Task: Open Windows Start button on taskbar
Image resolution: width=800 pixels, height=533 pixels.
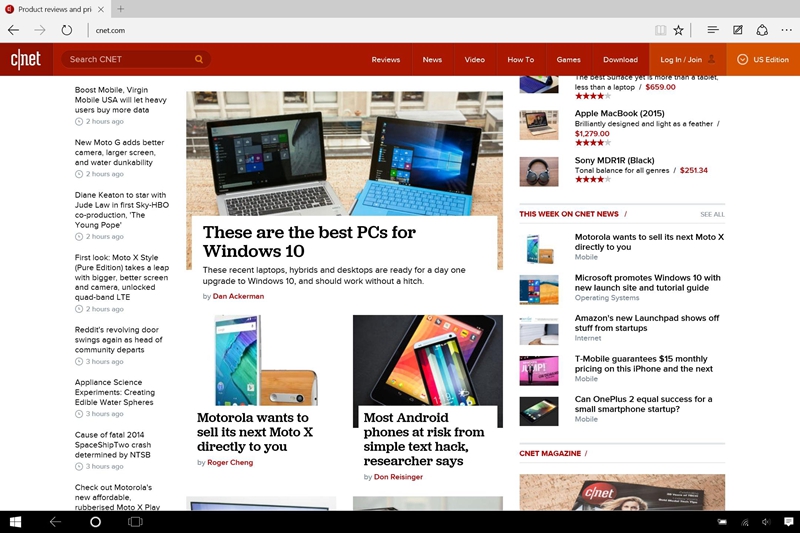Action: tap(16, 522)
